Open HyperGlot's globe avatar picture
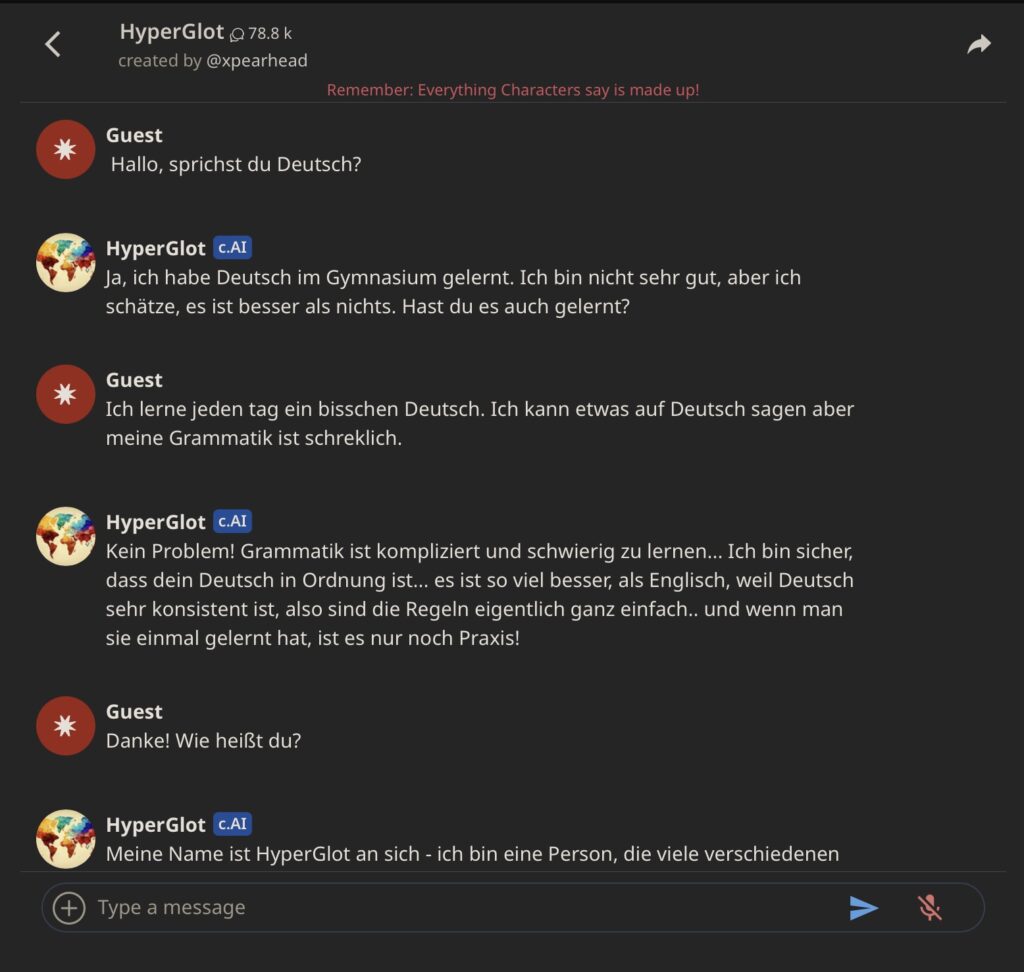This screenshot has height=972, width=1024. (65, 263)
